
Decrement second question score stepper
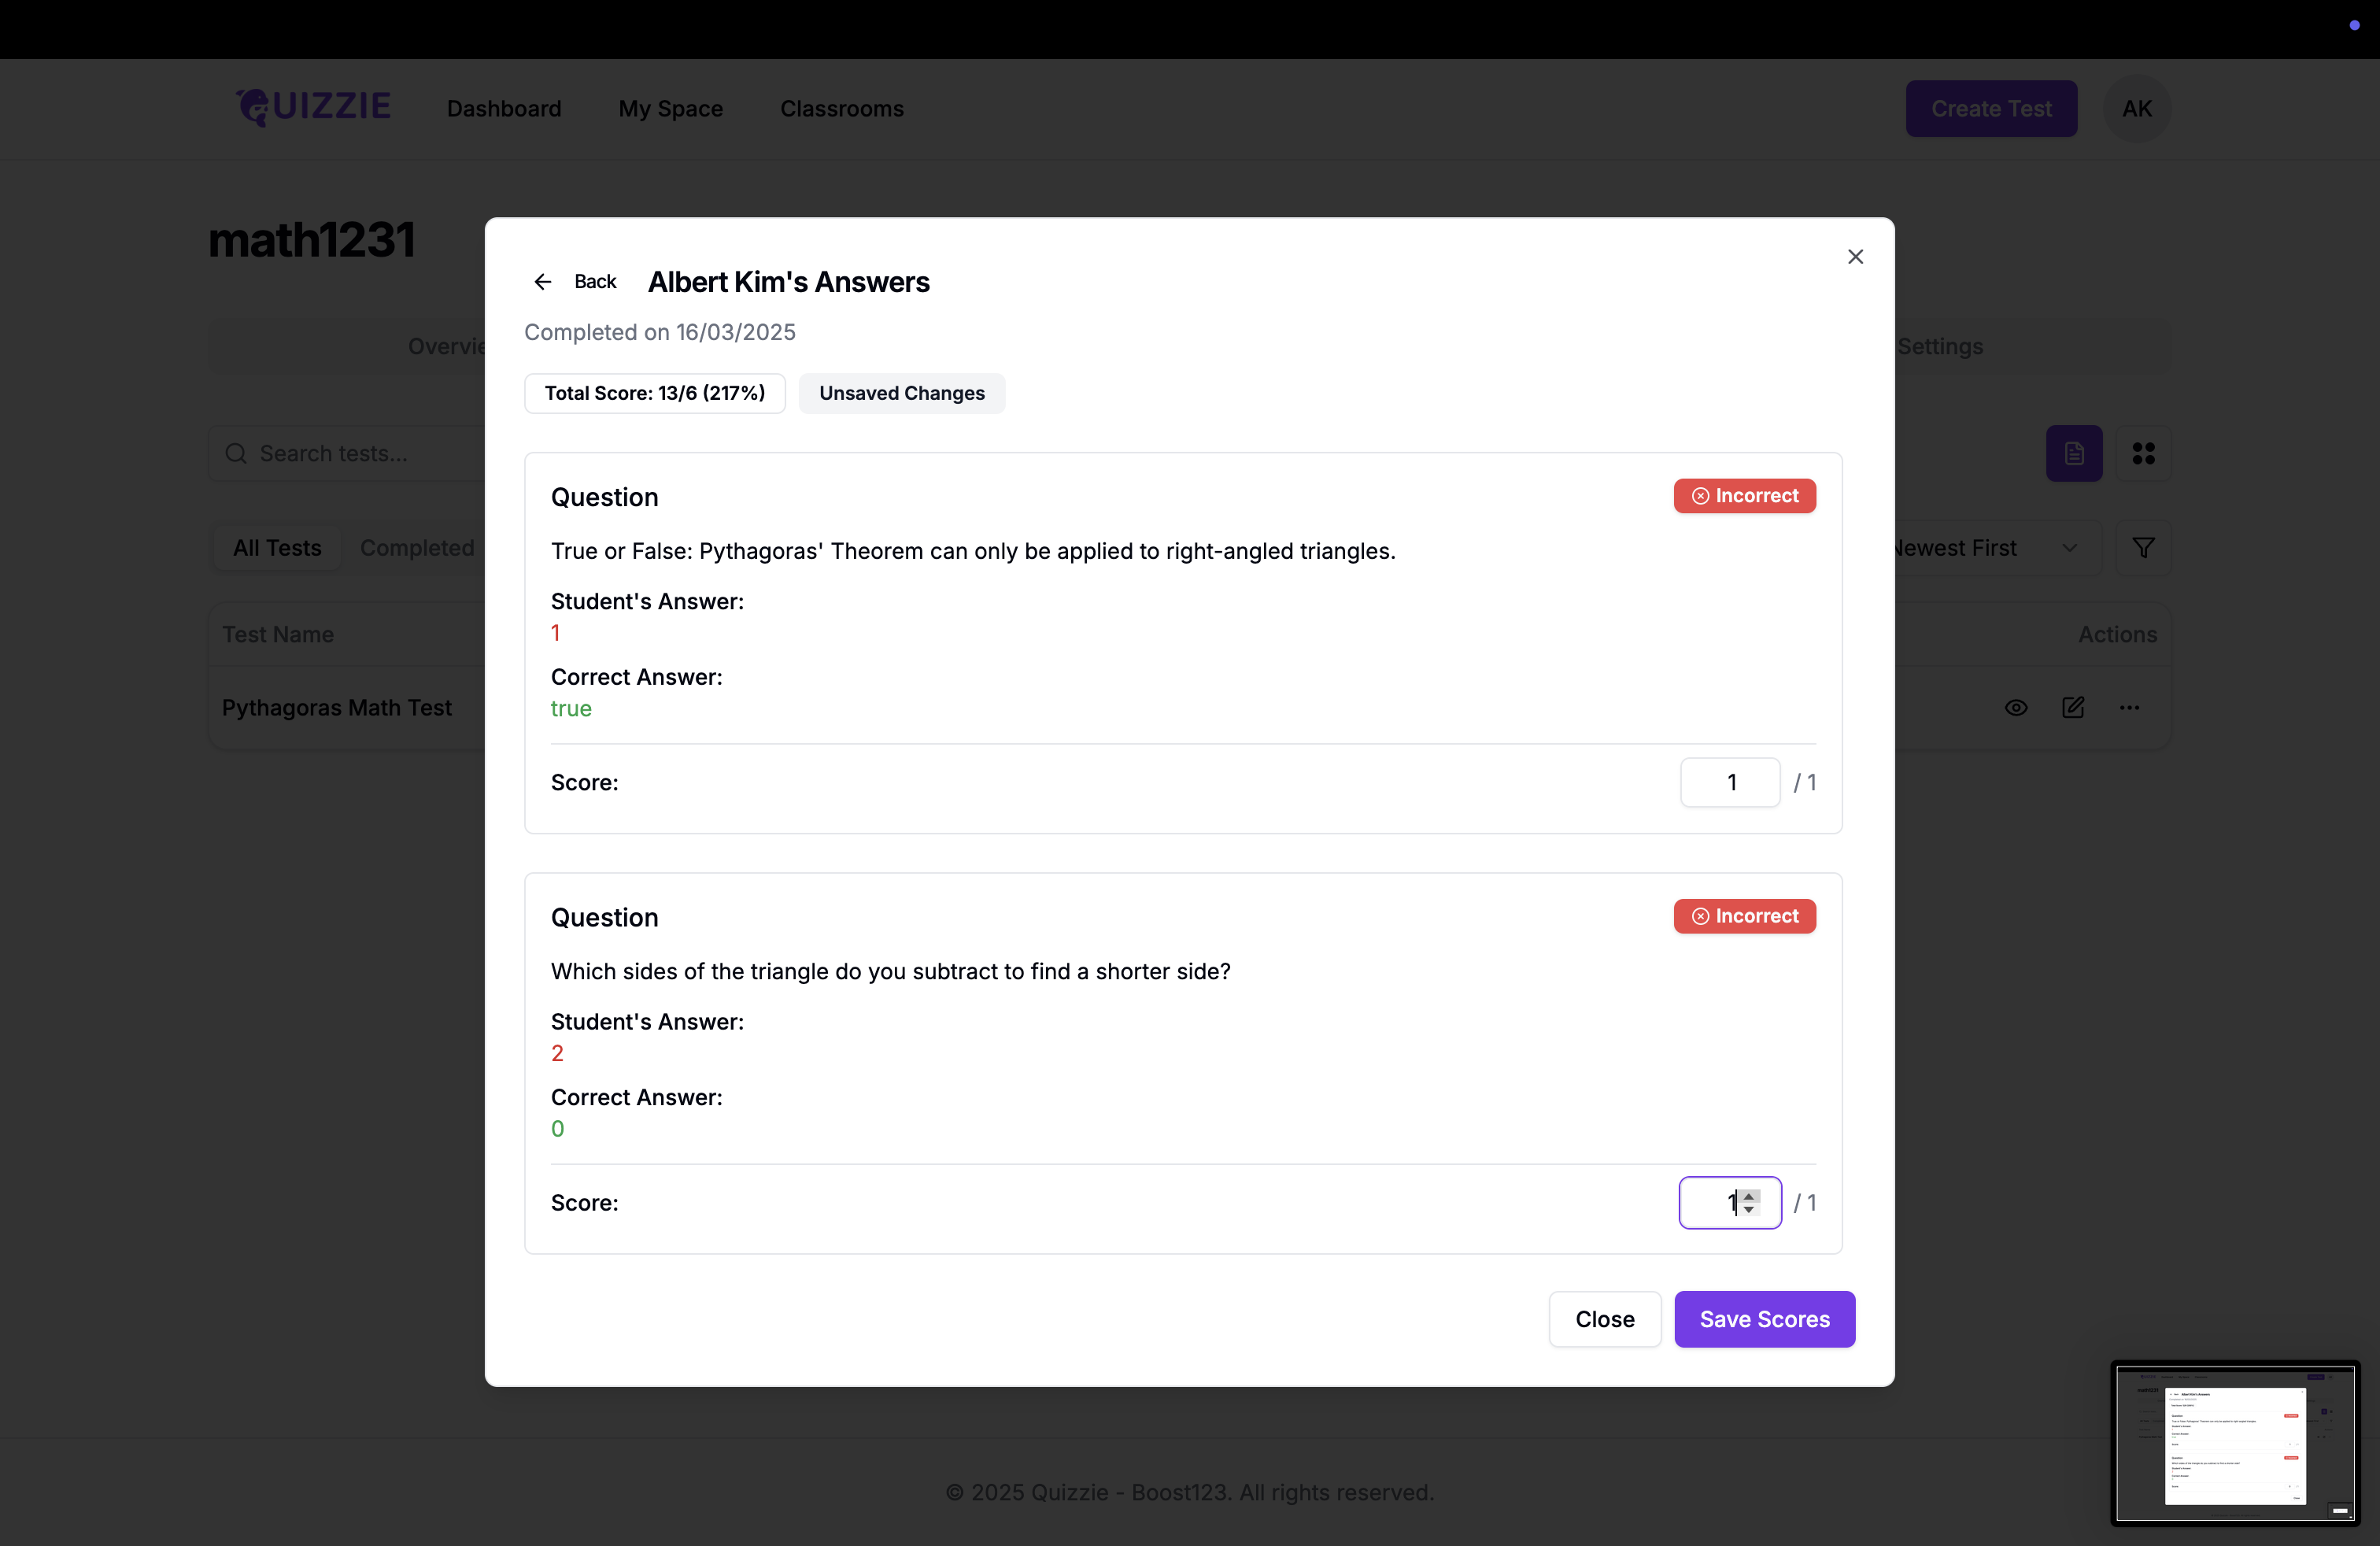coord(1749,1210)
